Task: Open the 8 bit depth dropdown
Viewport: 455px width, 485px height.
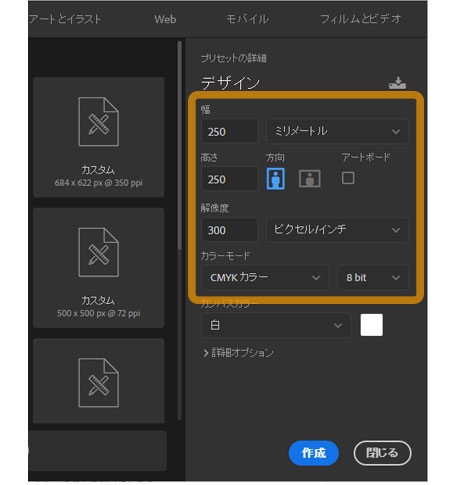Action: coord(373,277)
